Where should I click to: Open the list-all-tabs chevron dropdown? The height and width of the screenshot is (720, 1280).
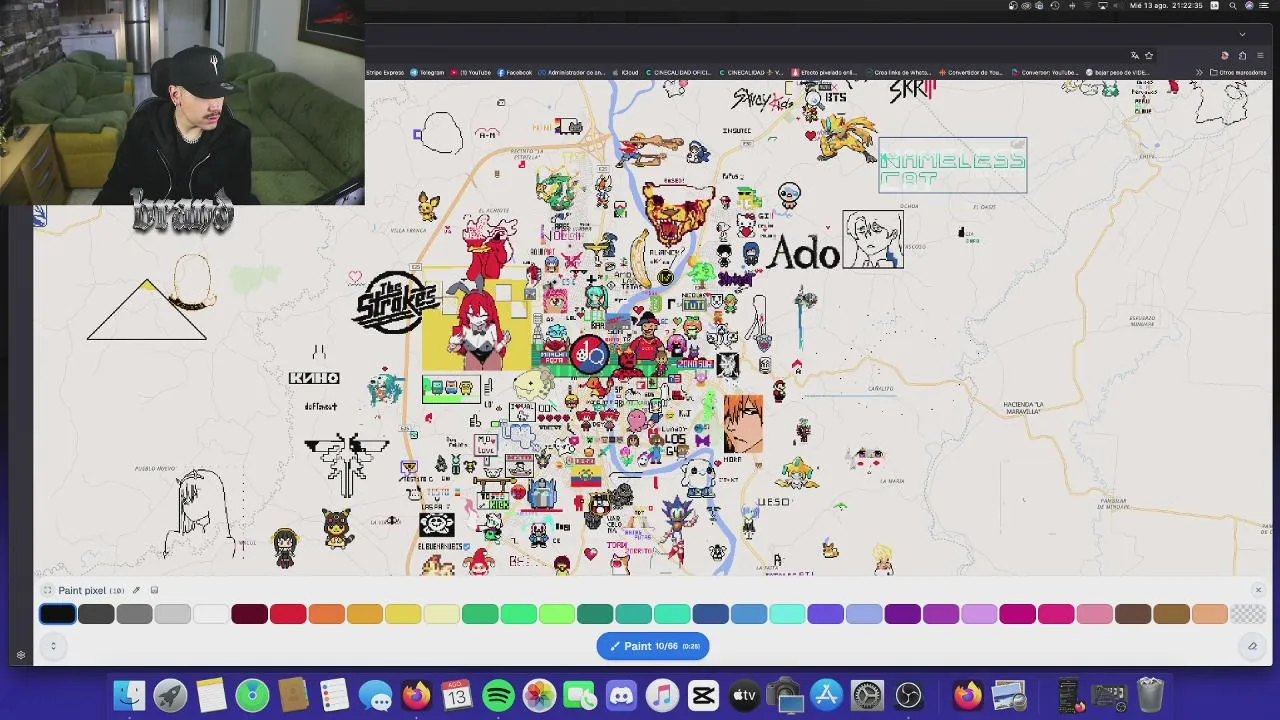[x=1242, y=34]
